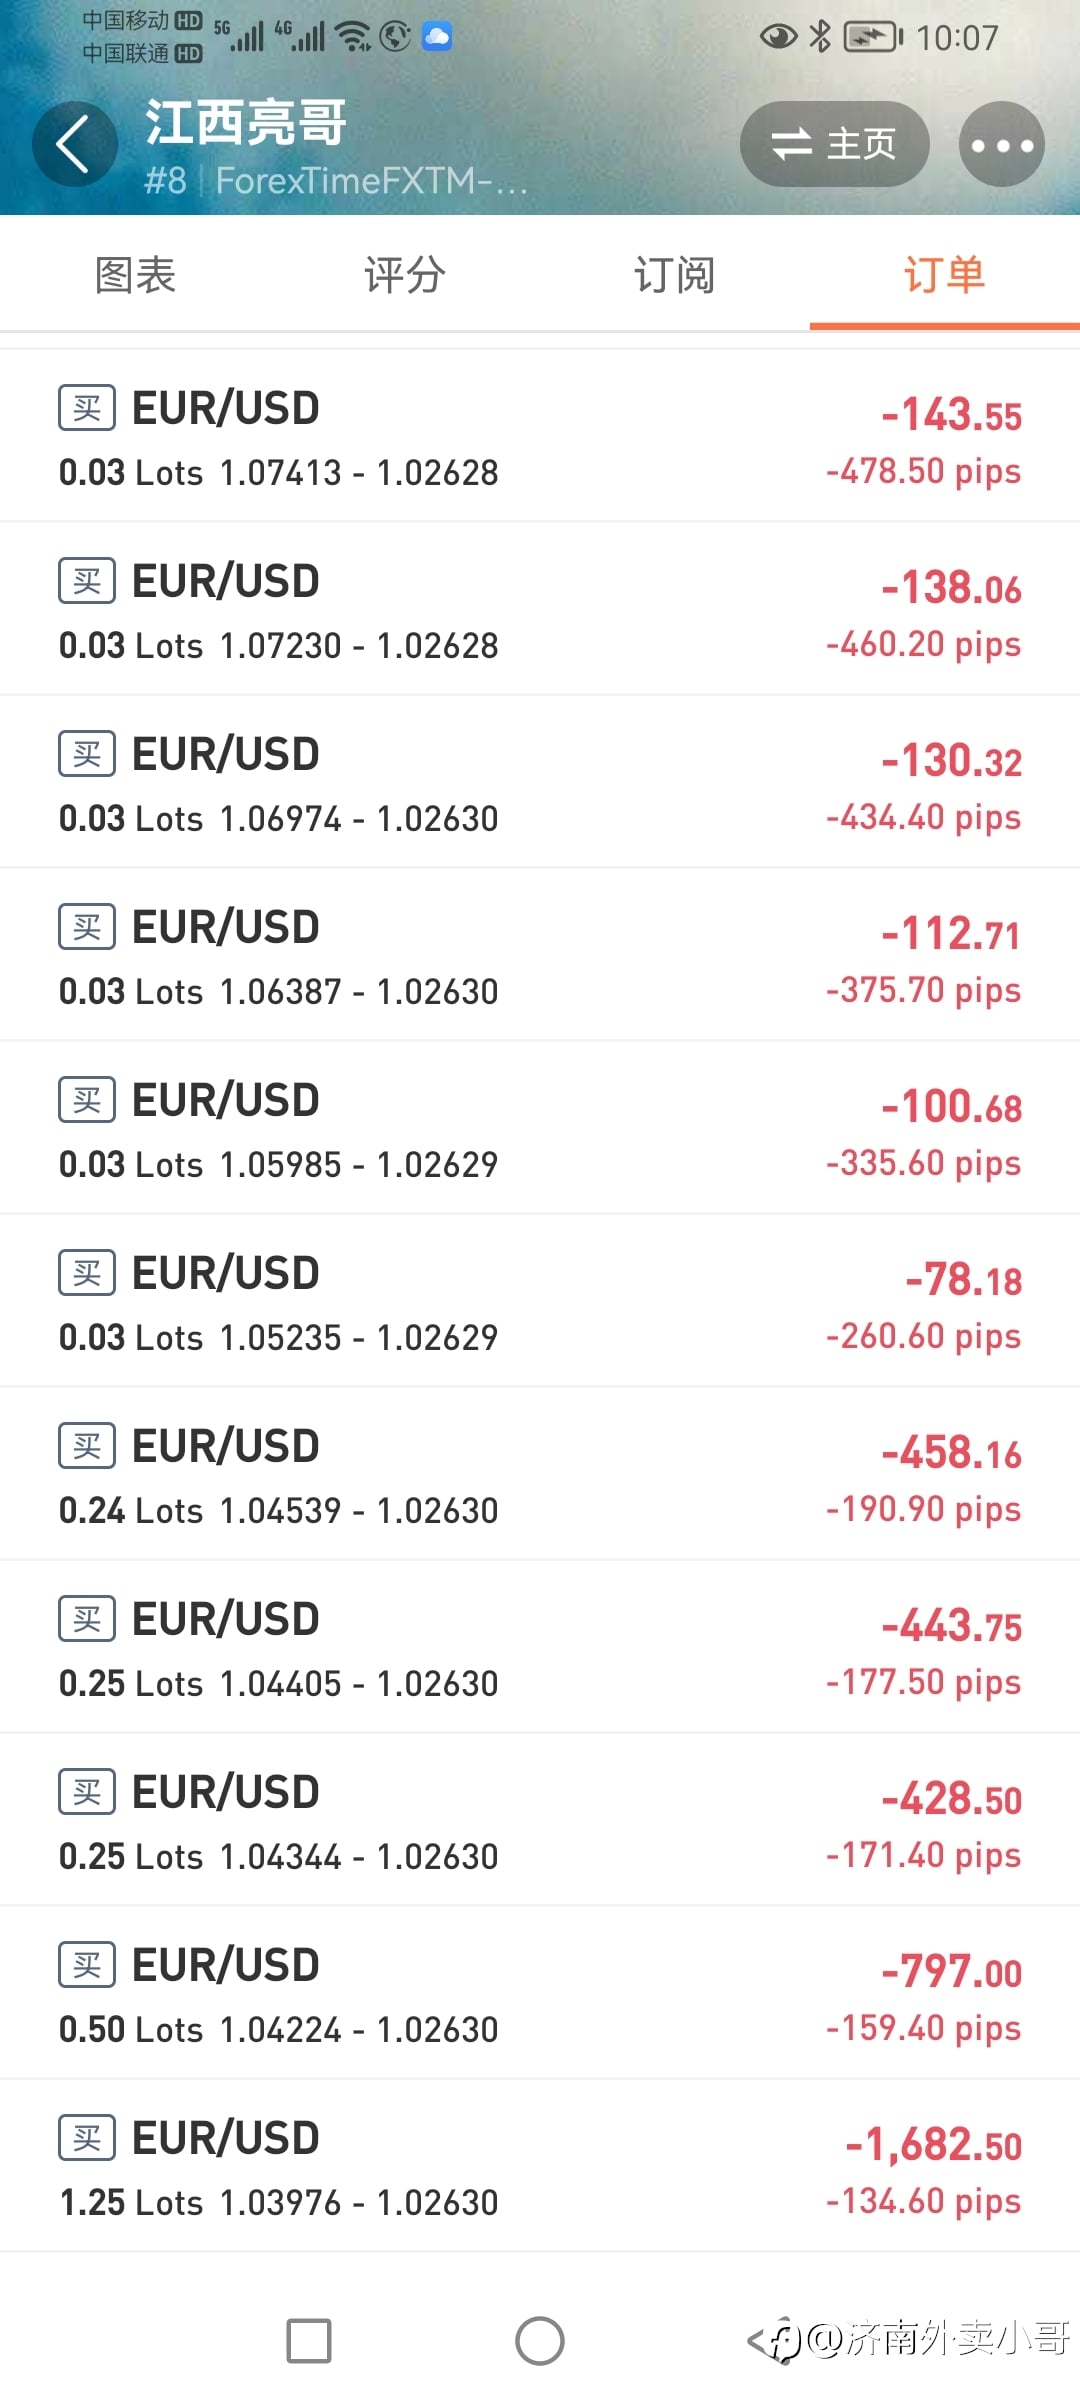
Task: Tap the cloud icon in status bar
Action: (437, 37)
